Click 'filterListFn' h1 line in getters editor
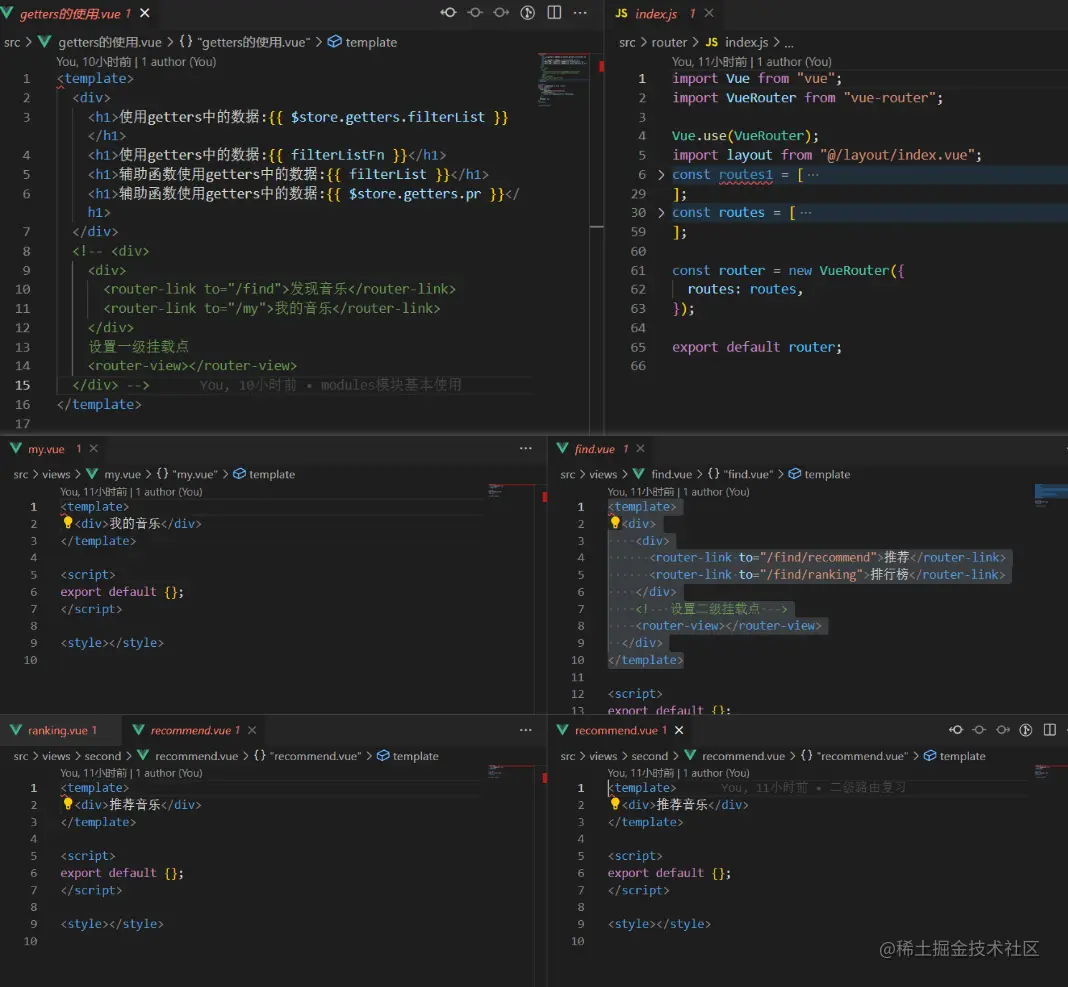1068x987 pixels. [x=266, y=155]
